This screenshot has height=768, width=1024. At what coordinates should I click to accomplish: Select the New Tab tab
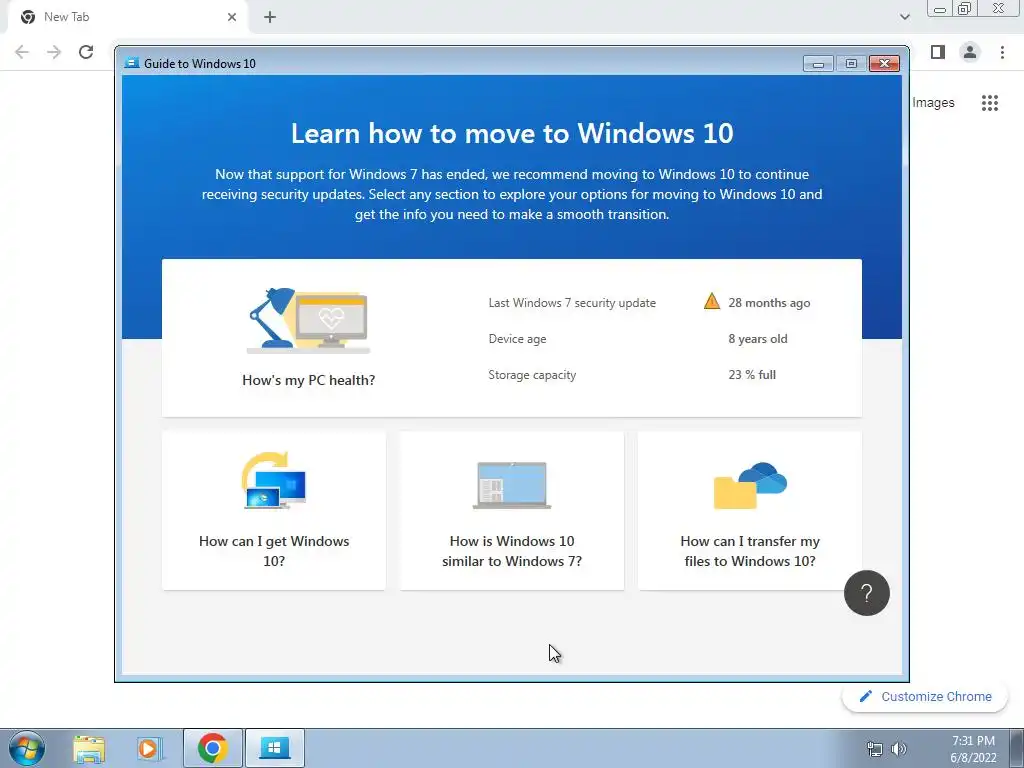pos(128,17)
